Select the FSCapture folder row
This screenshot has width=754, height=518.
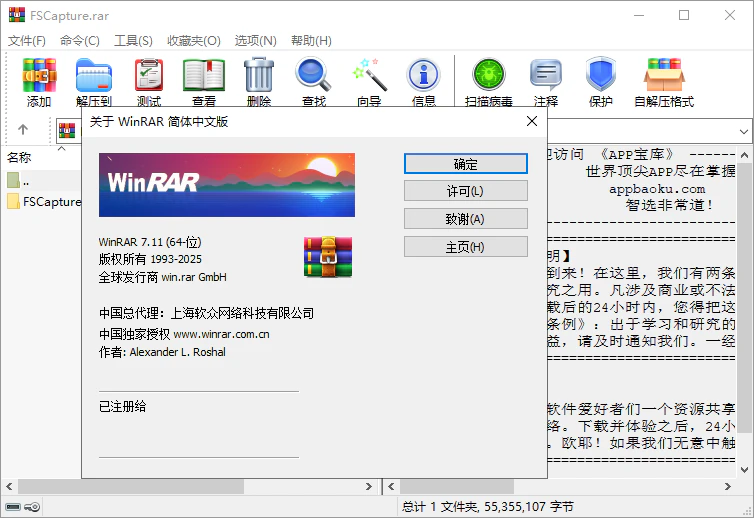point(43,202)
